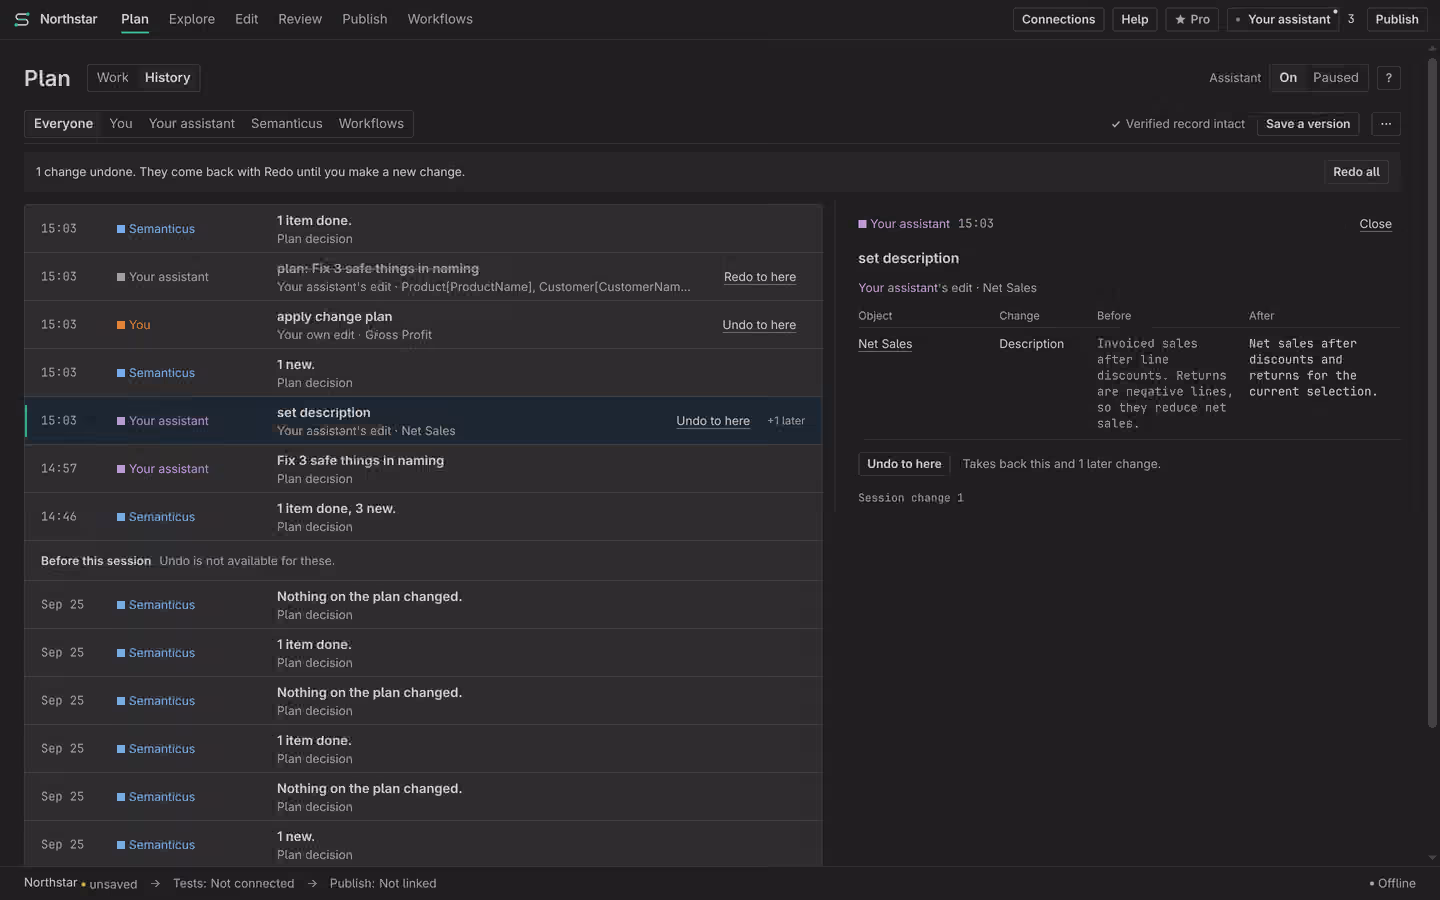Viewport: 1440px width, 900px height.
Task: Switch to the History view
Action: (x=167, y=78)
